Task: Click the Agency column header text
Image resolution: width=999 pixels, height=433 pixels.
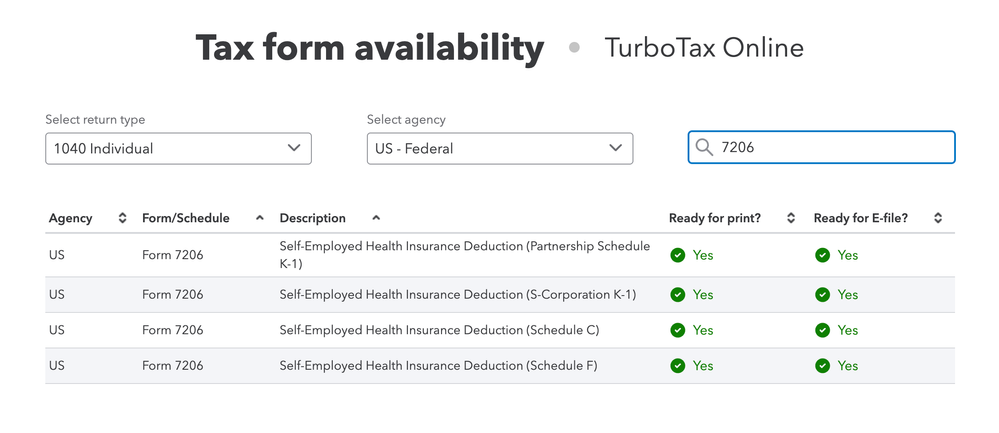Action: point(71,218)
